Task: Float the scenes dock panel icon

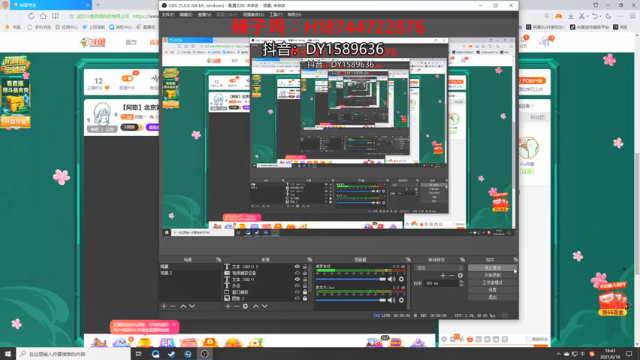Action: coord(219,260)
